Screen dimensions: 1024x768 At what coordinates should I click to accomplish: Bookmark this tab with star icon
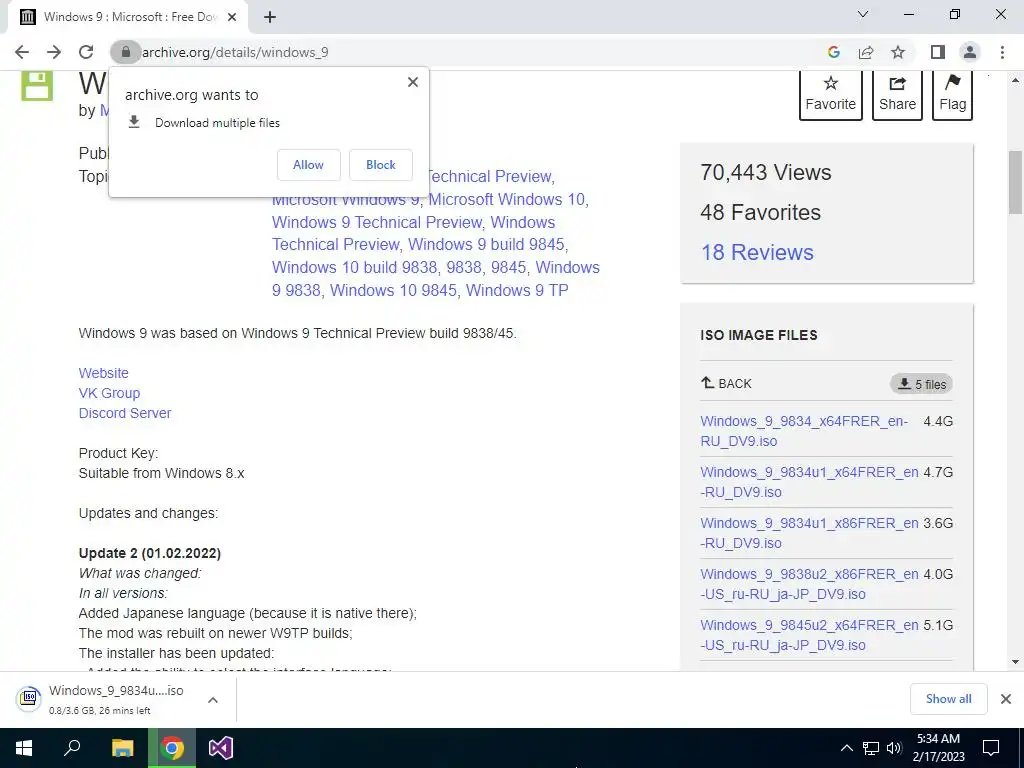[898, 52]
